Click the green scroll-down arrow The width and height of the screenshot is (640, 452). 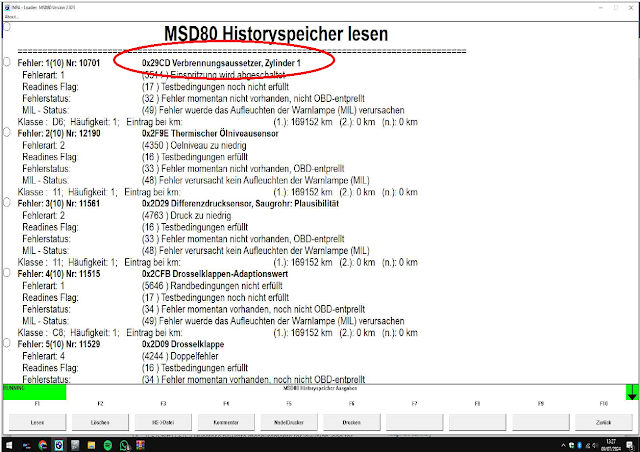[x=632, y=392]
